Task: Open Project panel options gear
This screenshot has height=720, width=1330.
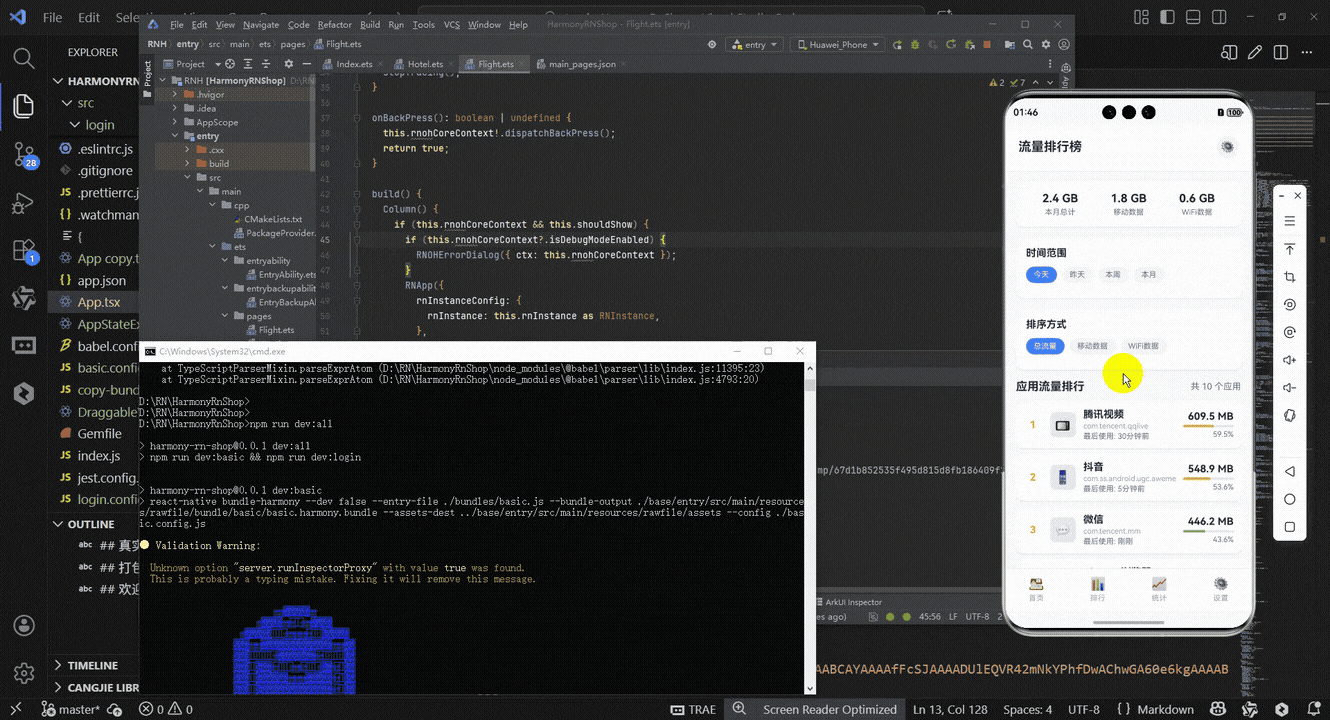Action: coord(289,64)
